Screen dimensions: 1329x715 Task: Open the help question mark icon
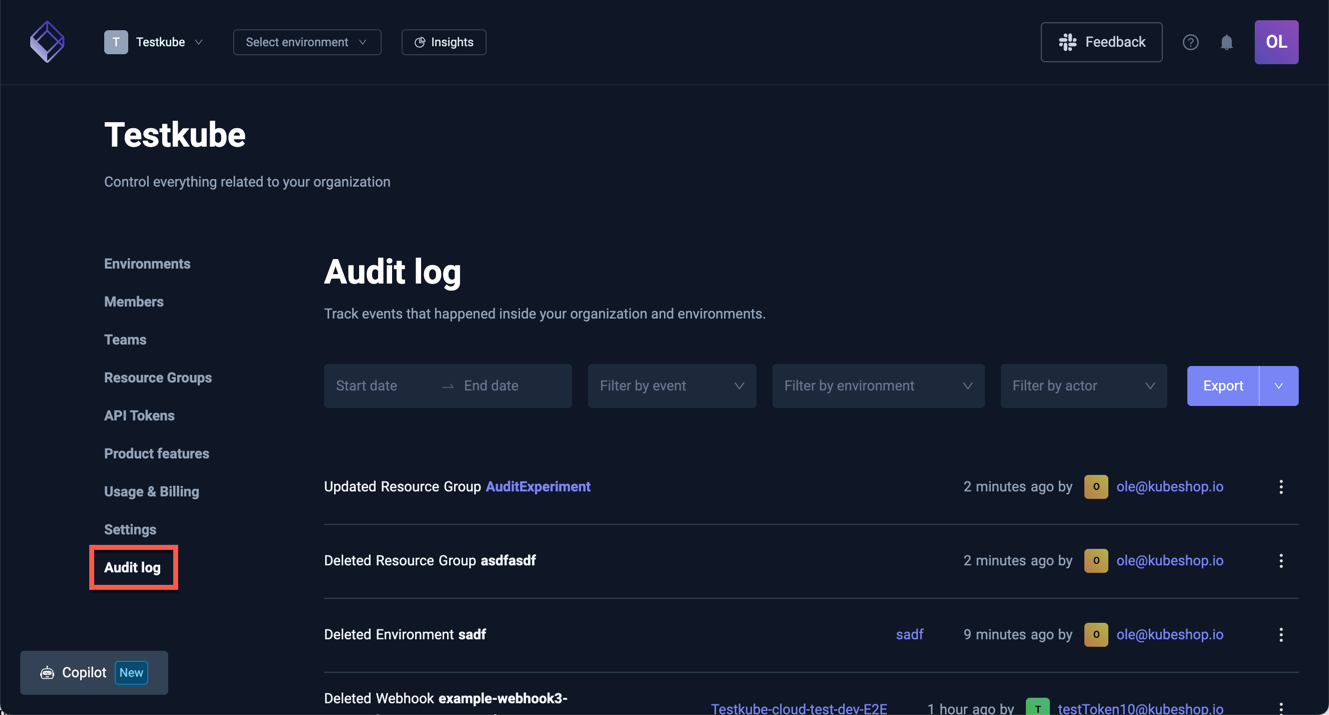click(x=1190, y=41)
